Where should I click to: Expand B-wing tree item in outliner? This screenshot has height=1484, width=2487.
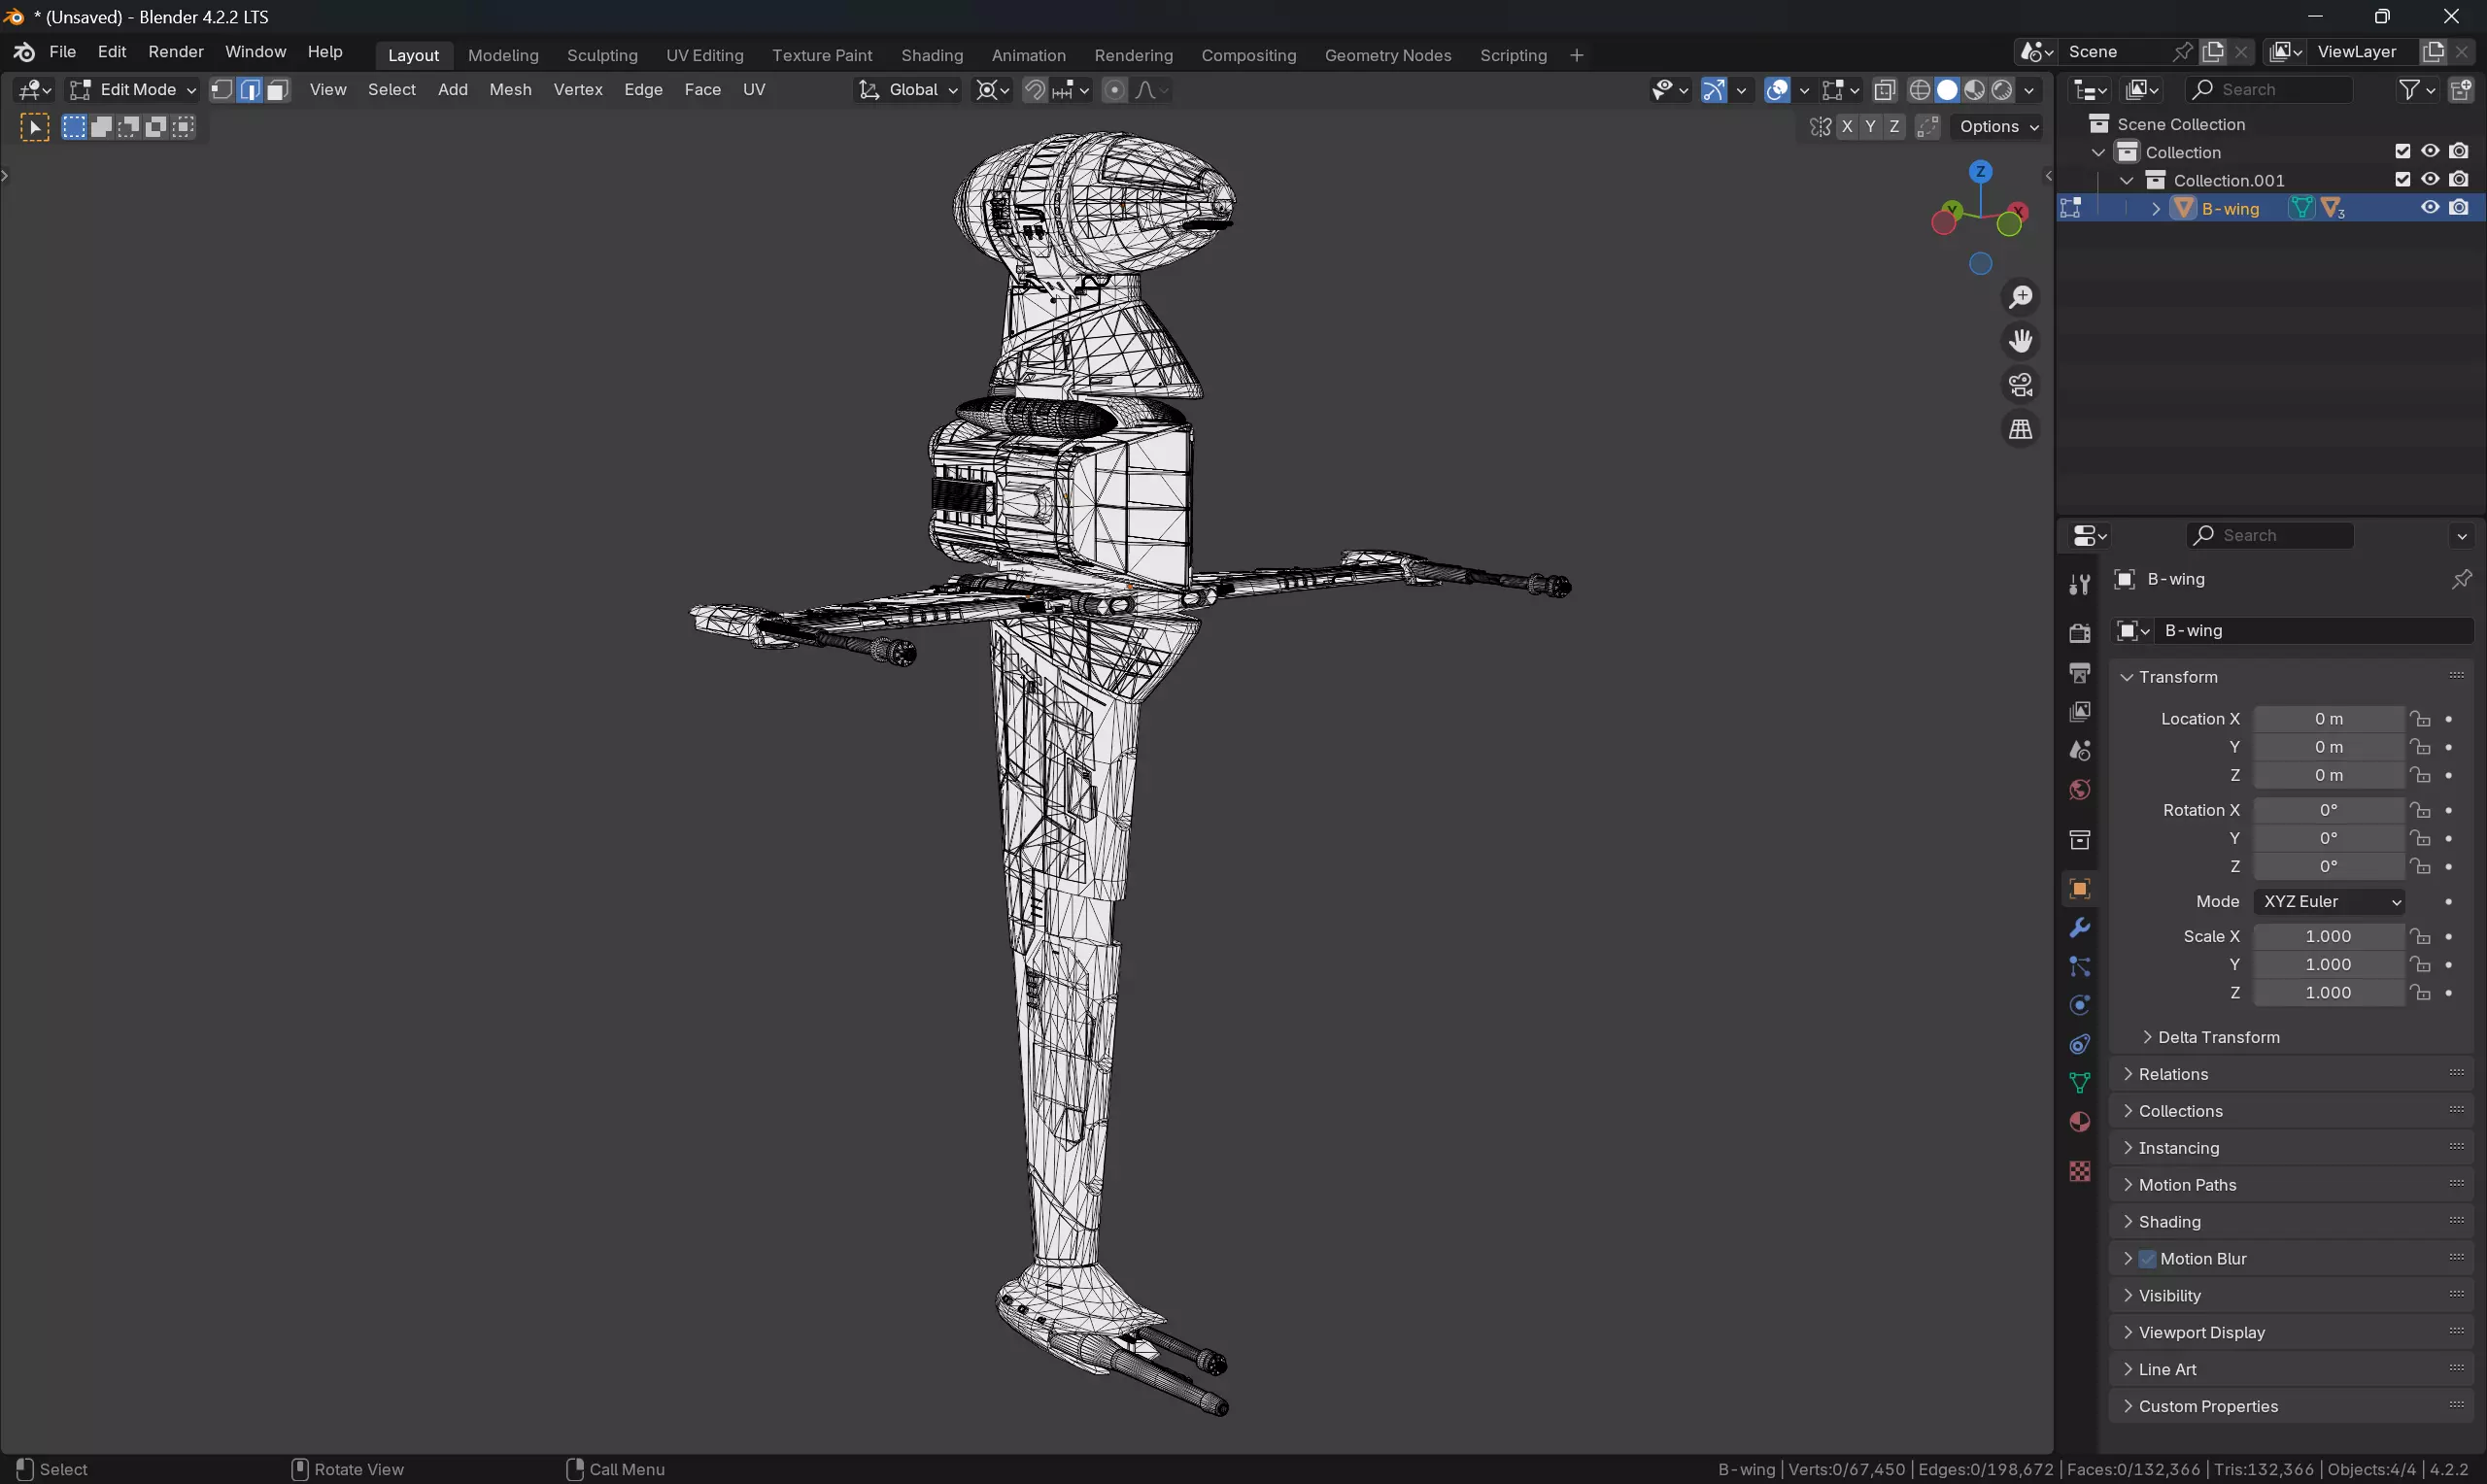(x=2156, y=208)
